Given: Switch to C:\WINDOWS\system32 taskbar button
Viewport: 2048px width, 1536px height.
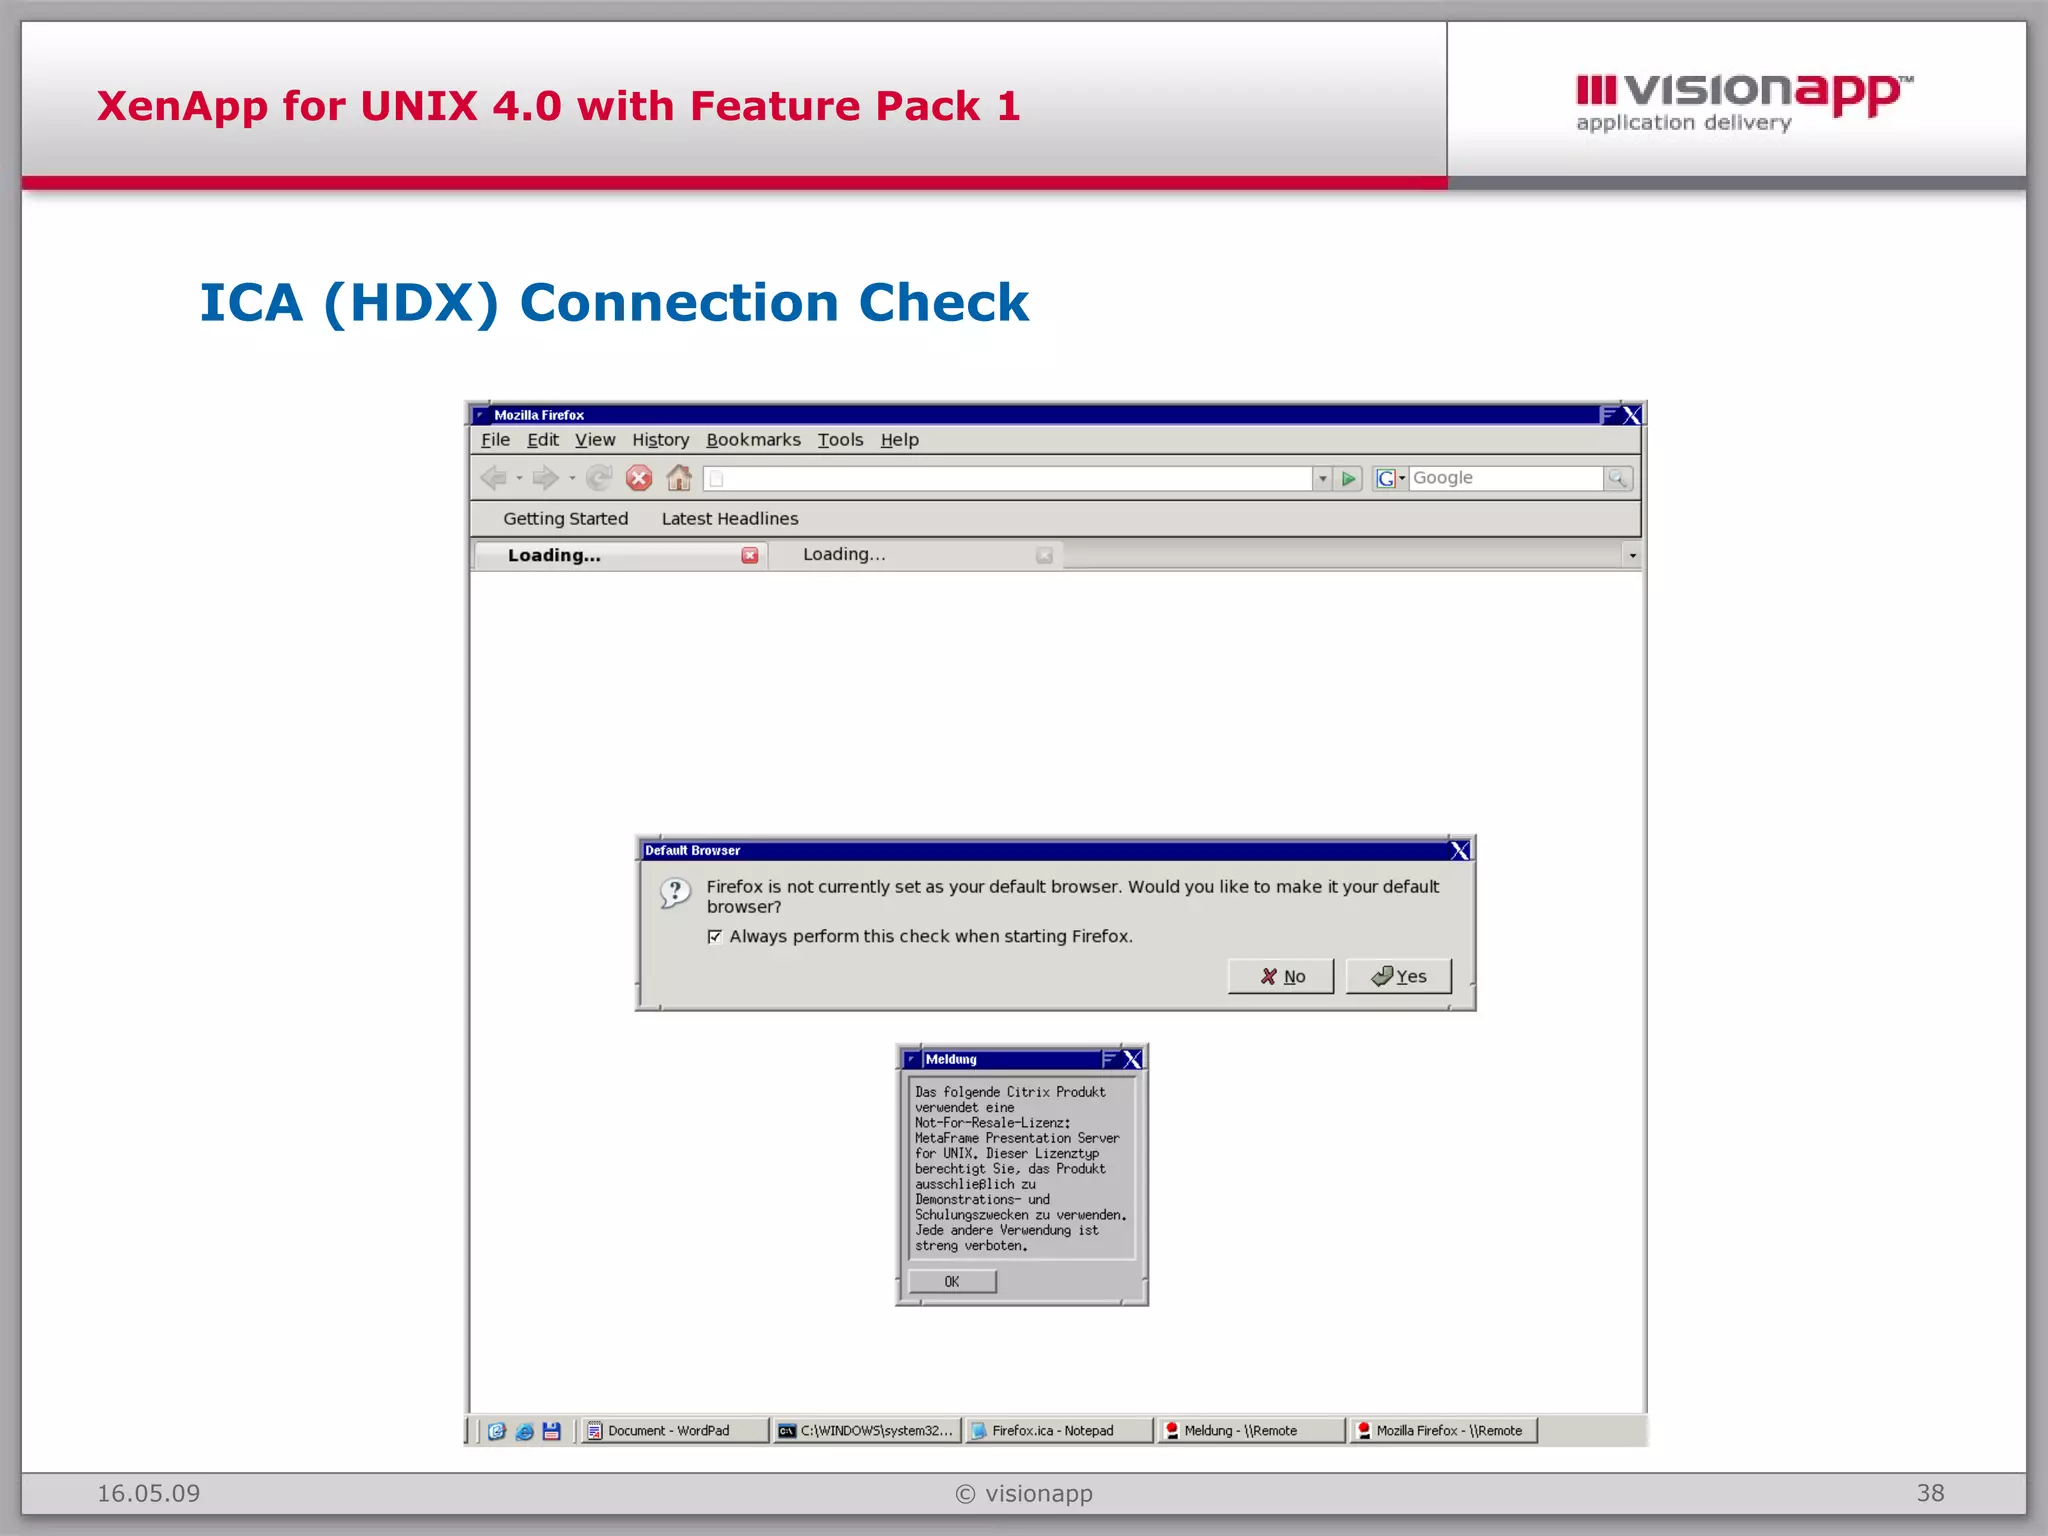Looking at the screenshot, I should click(x=867, y=1431).
